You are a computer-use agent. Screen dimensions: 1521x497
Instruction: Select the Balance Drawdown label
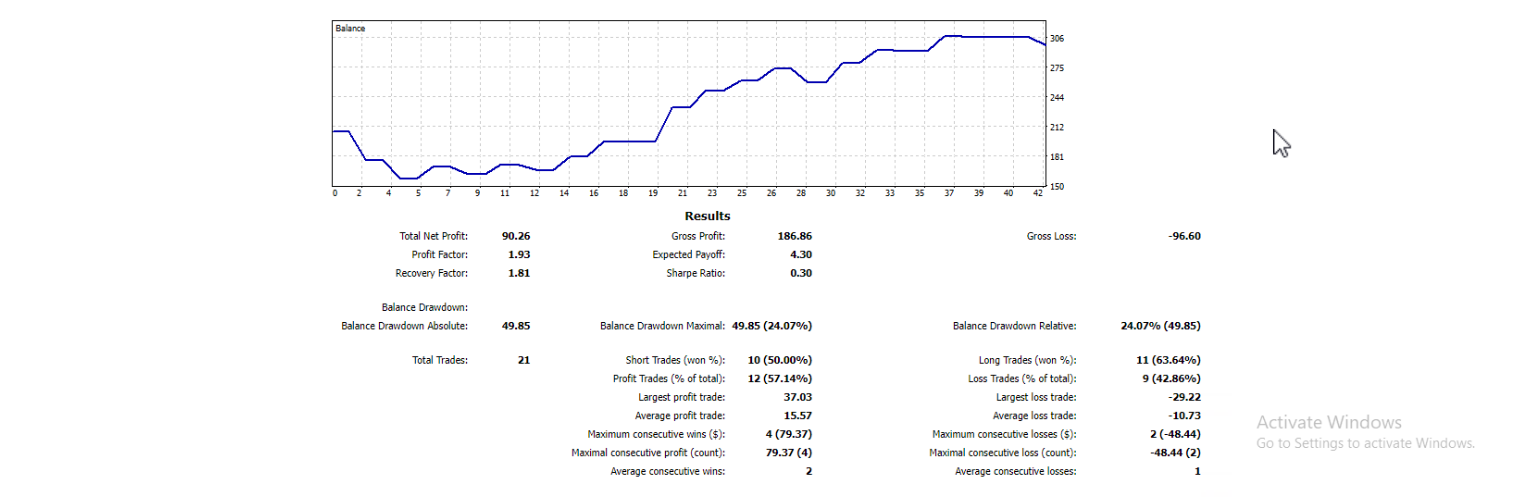(x=425, y=308)
